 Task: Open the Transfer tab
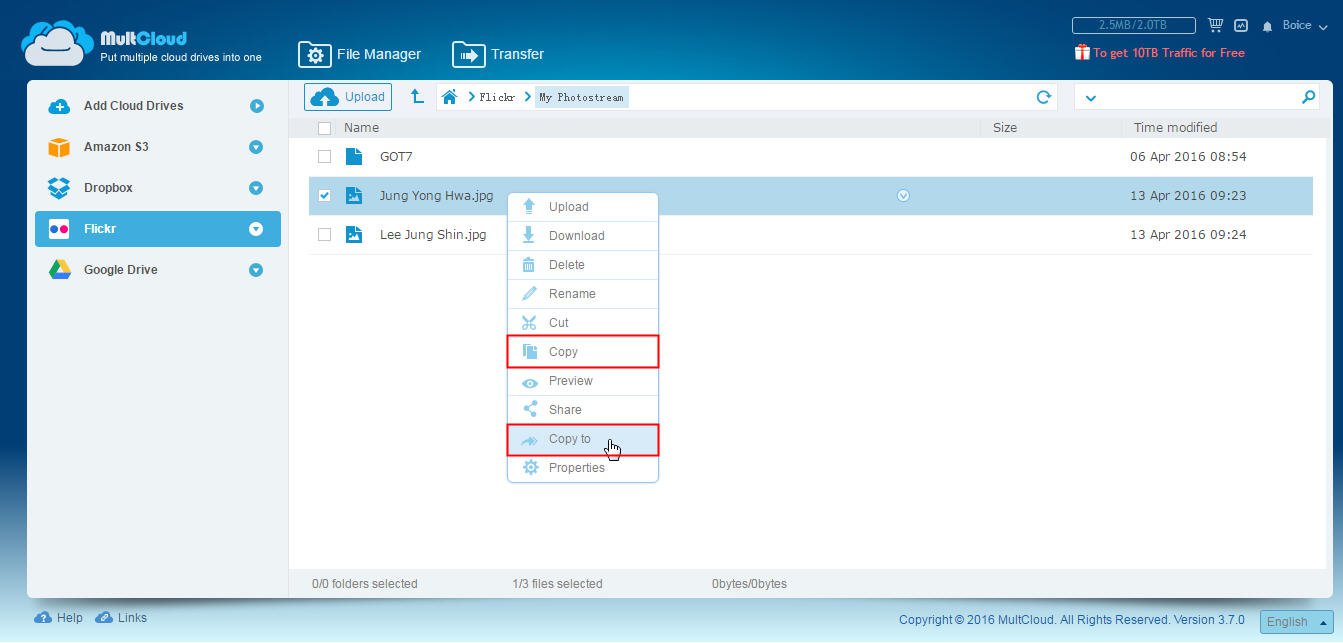click(498, 54)
